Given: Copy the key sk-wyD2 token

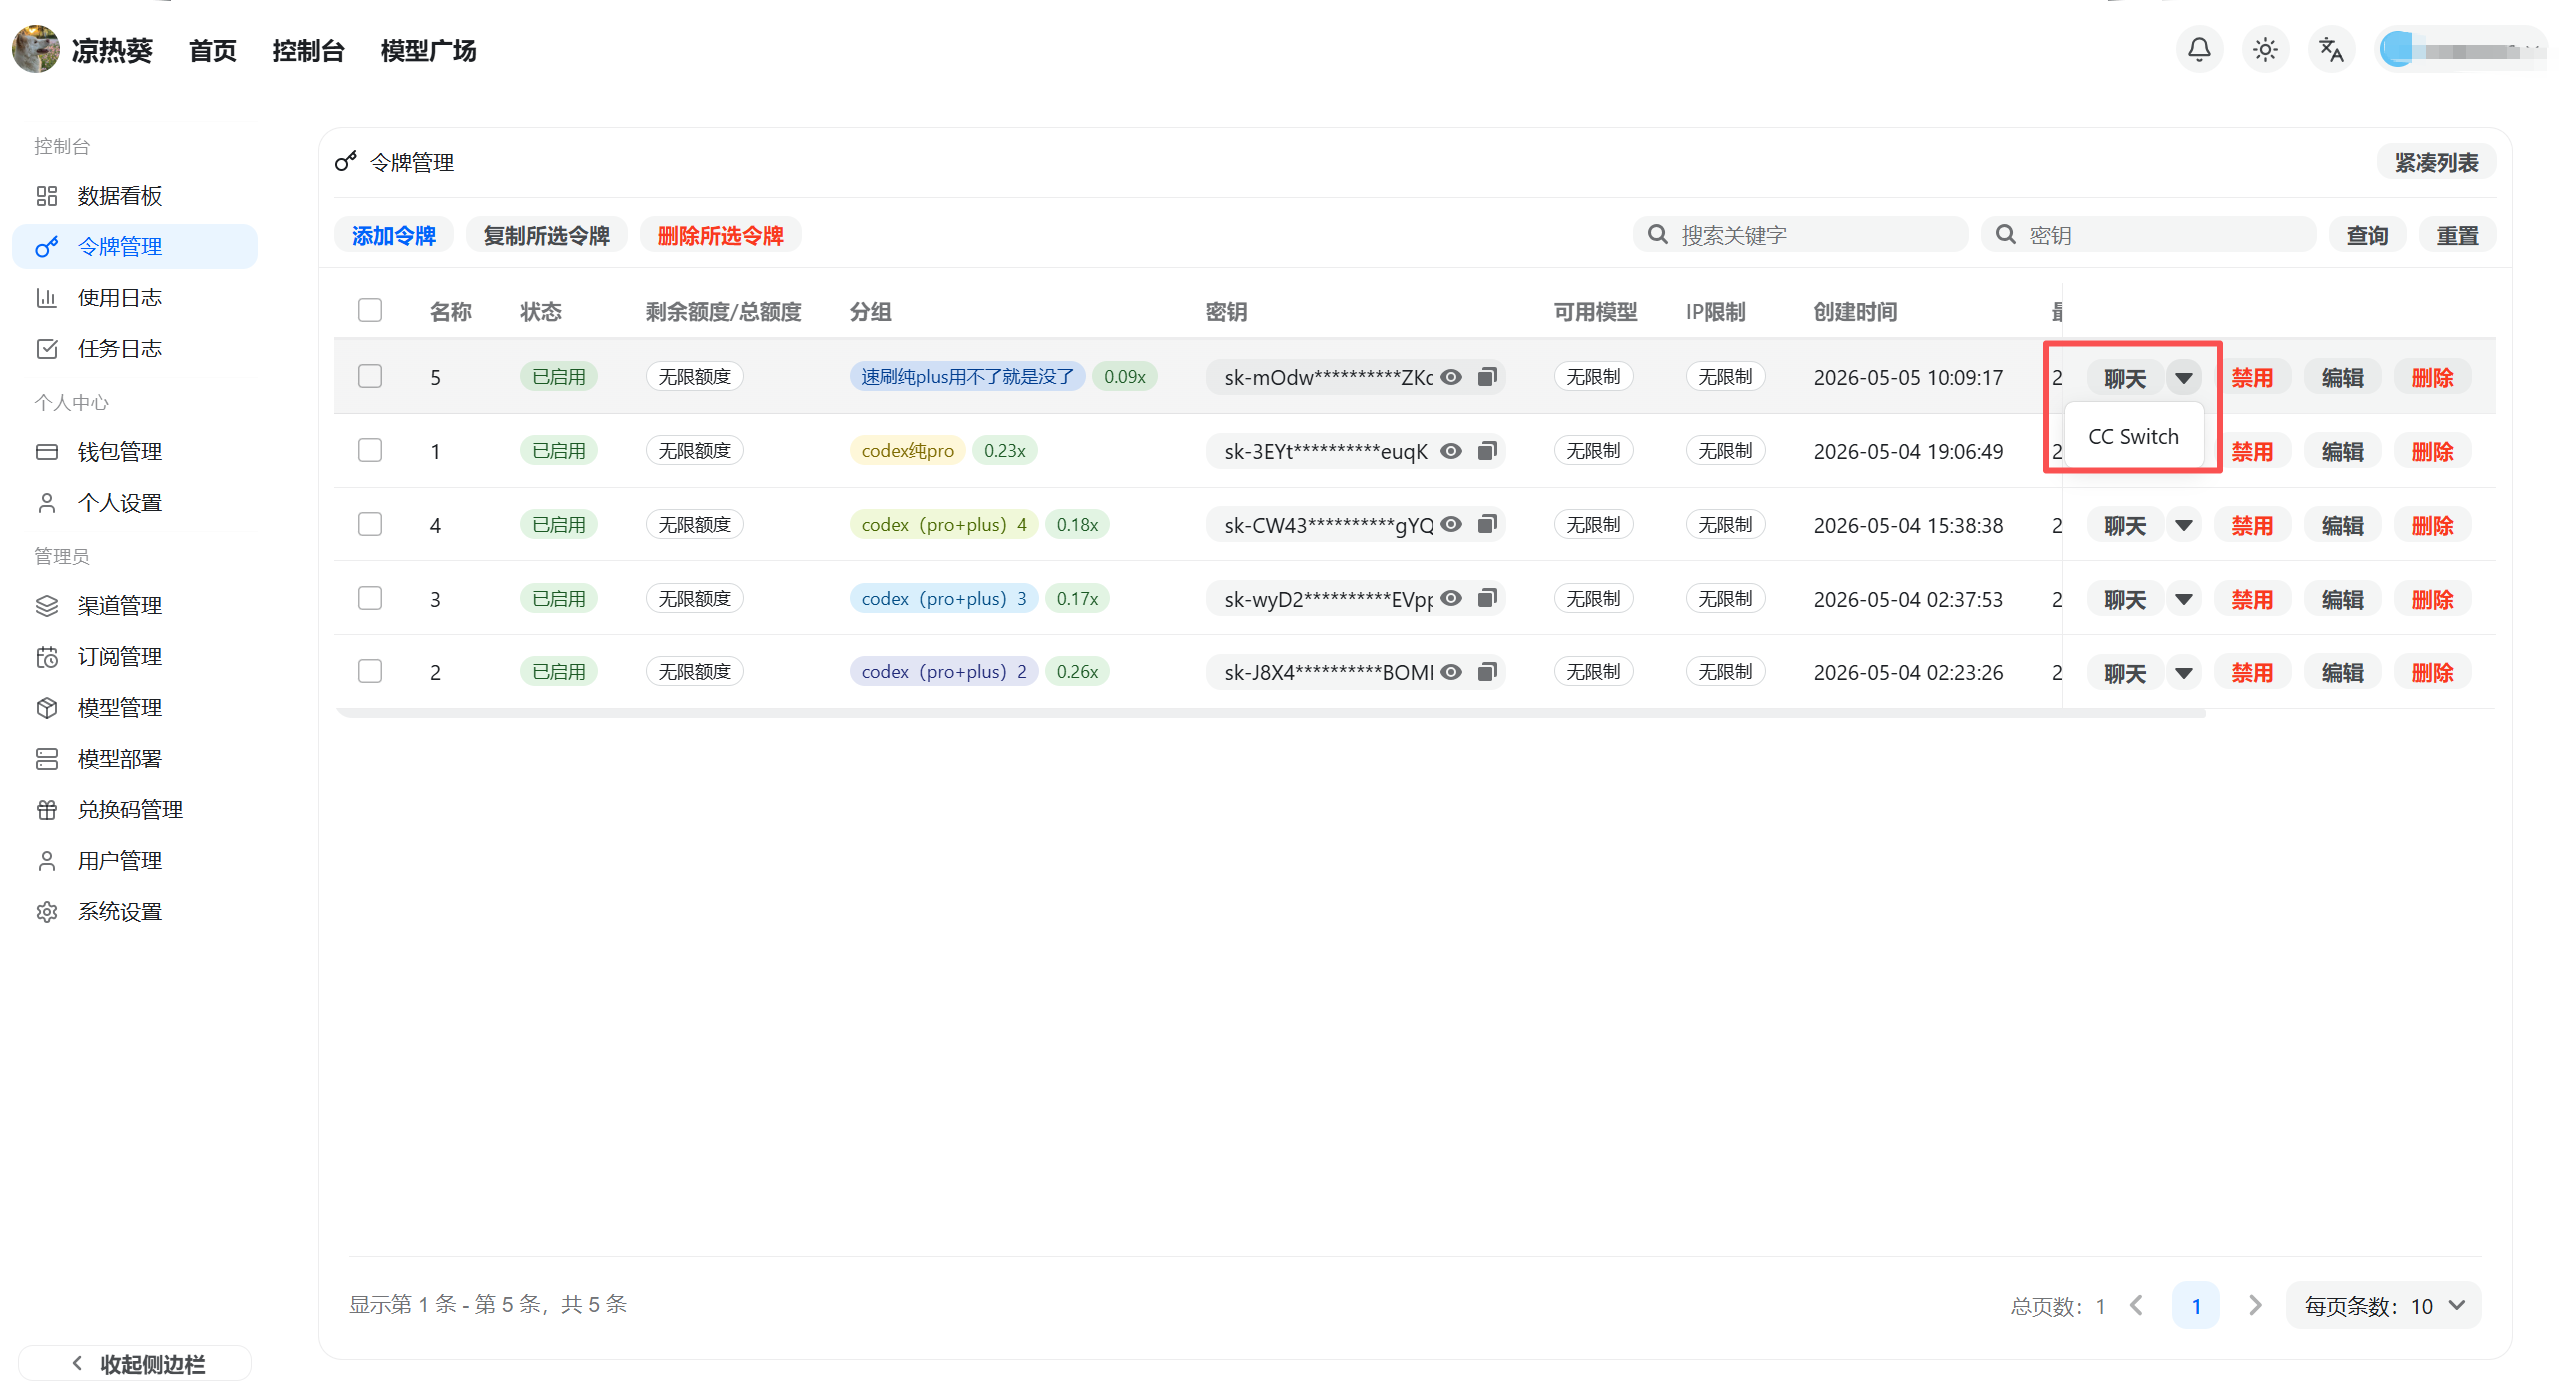Looking at the screenshot, I should pyautogui.click(x=1487, y=598).
